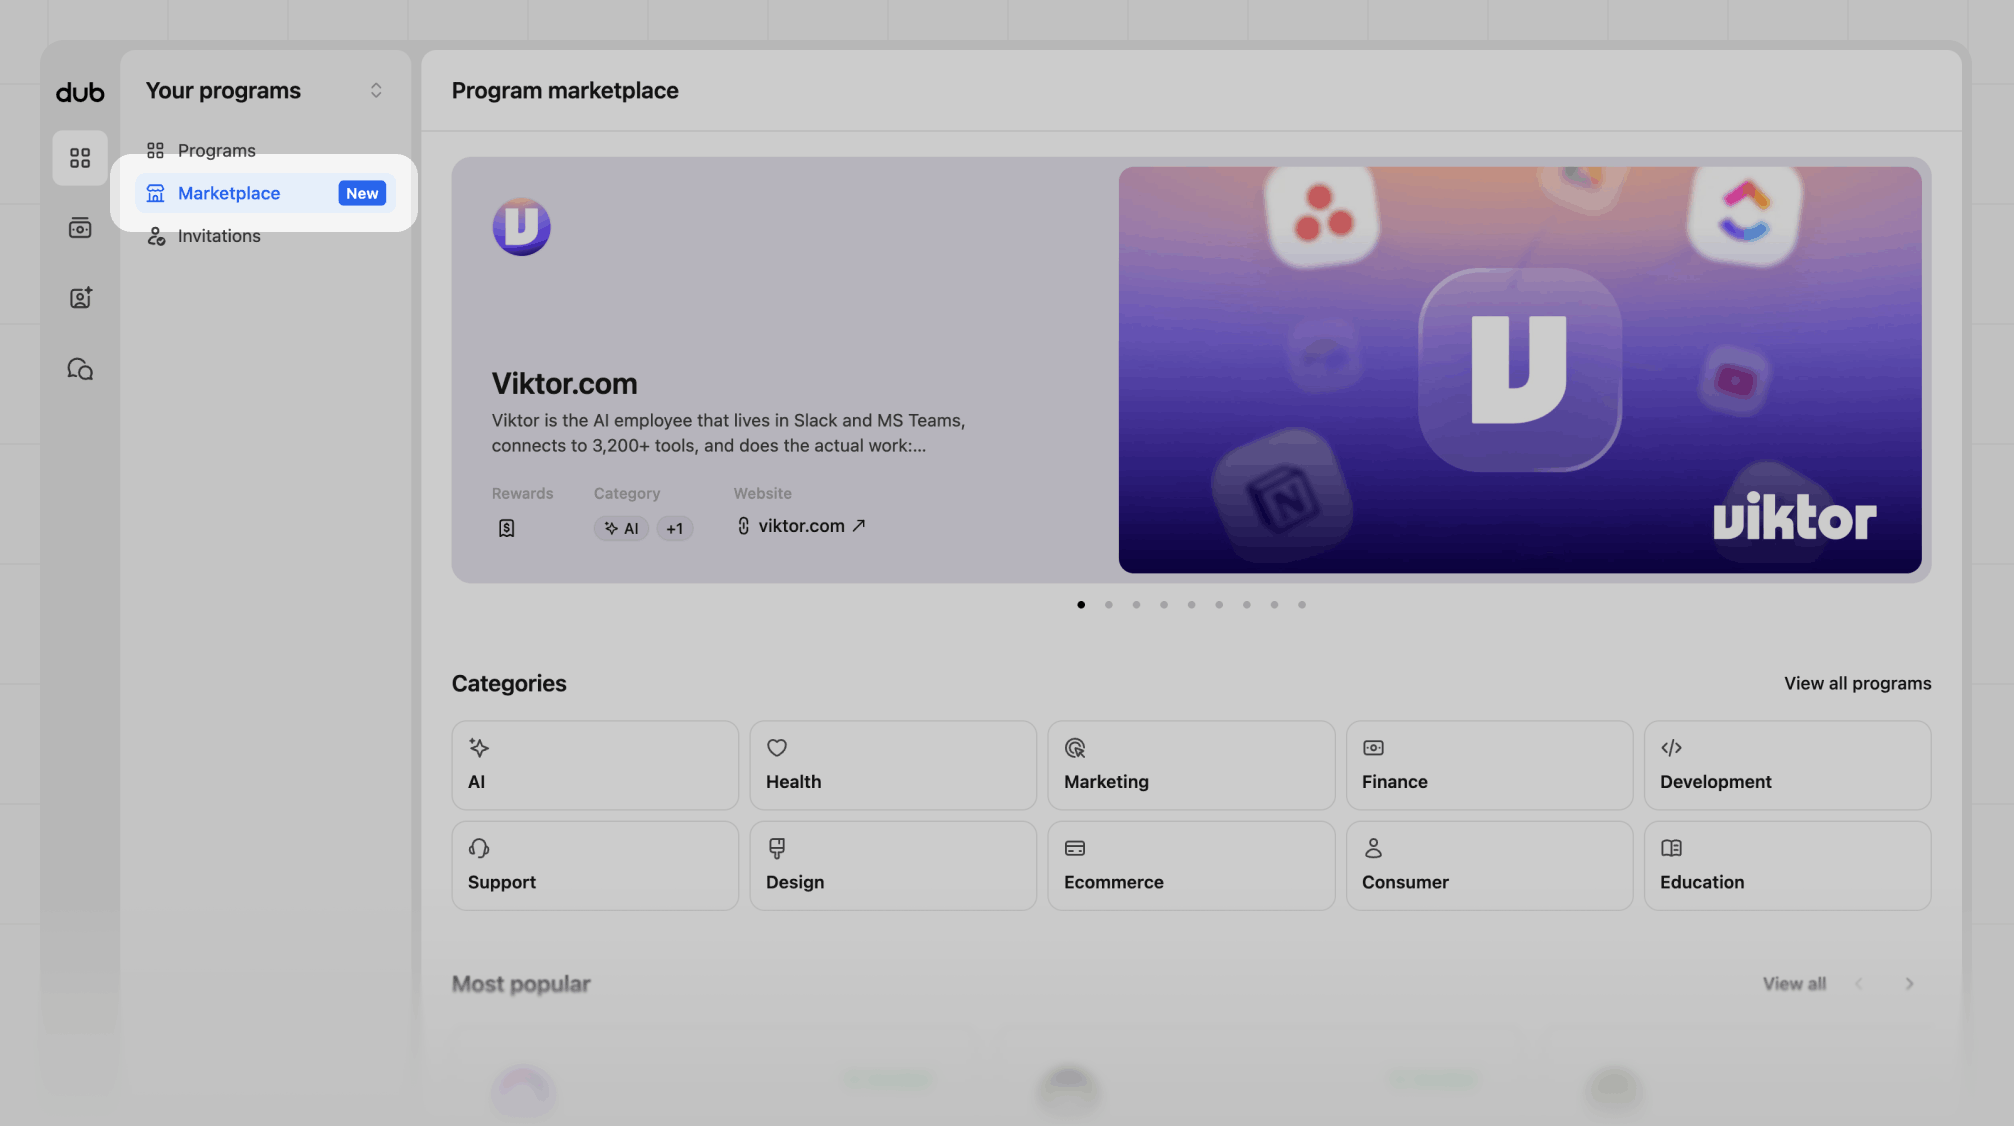Go to previous Most popular items arrow
The width and height of the screenshot is (2014, 1126).
tap(1859, 984)
